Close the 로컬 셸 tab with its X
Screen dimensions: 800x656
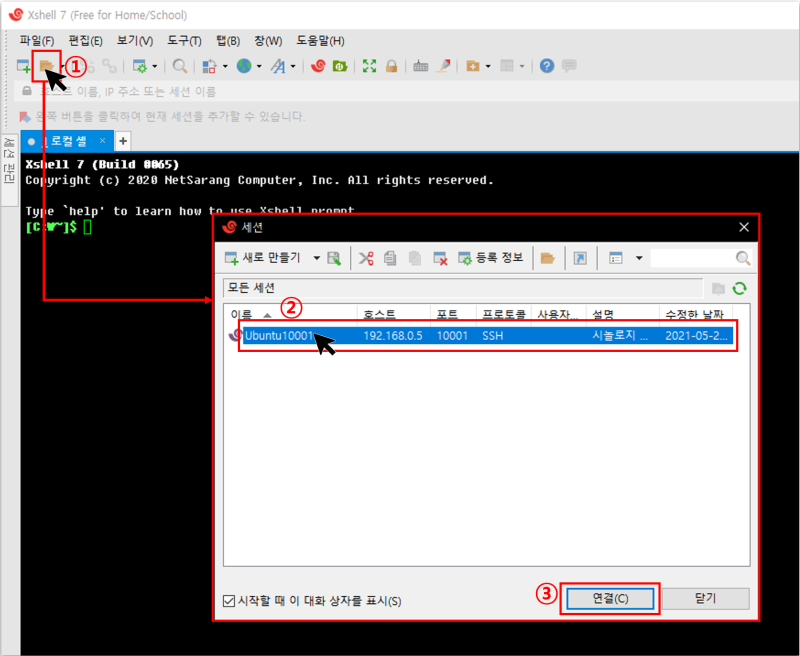click(x=103, y=141)
